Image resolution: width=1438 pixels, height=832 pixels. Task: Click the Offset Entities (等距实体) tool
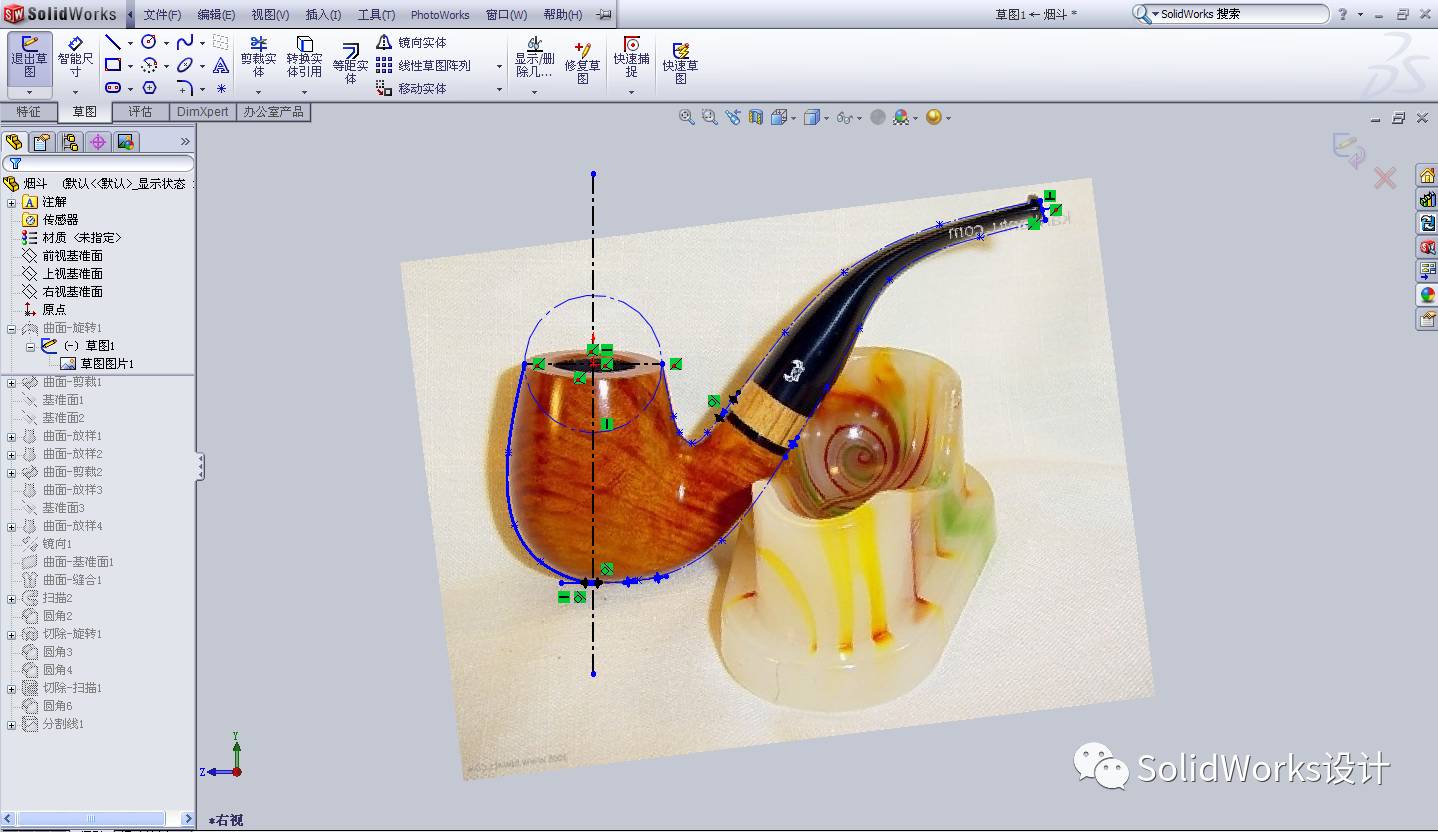pyautogui.click(x=350, y=64)
